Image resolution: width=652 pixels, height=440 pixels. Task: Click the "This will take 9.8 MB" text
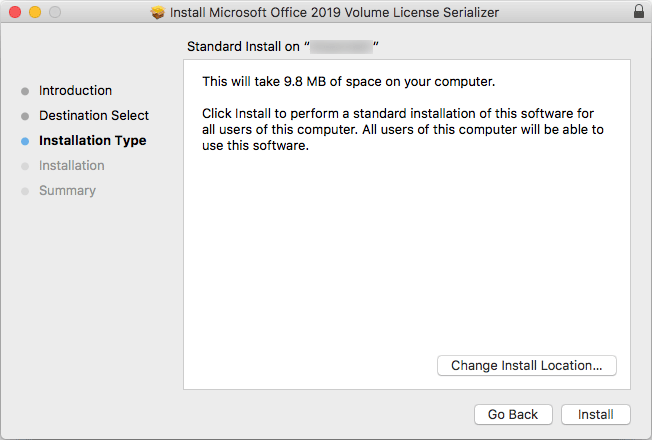[x=348, y=82]
